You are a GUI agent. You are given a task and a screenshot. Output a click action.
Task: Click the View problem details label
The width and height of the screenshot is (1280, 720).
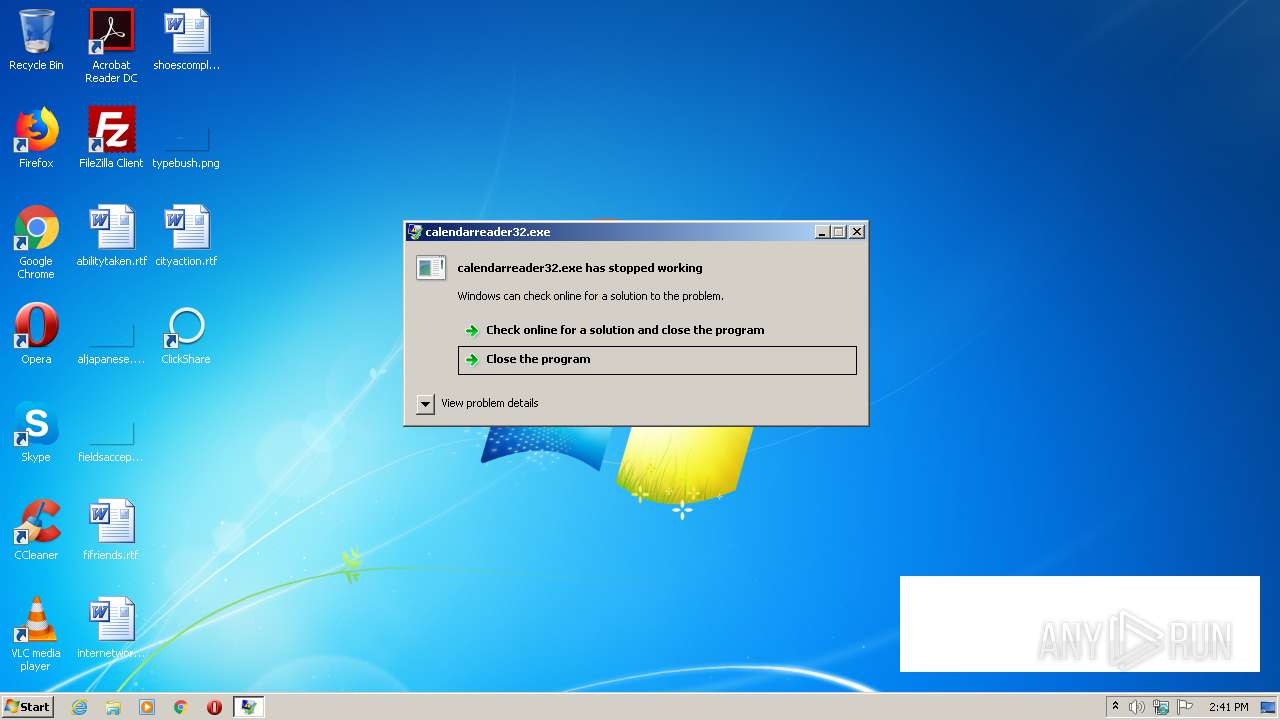490,403
